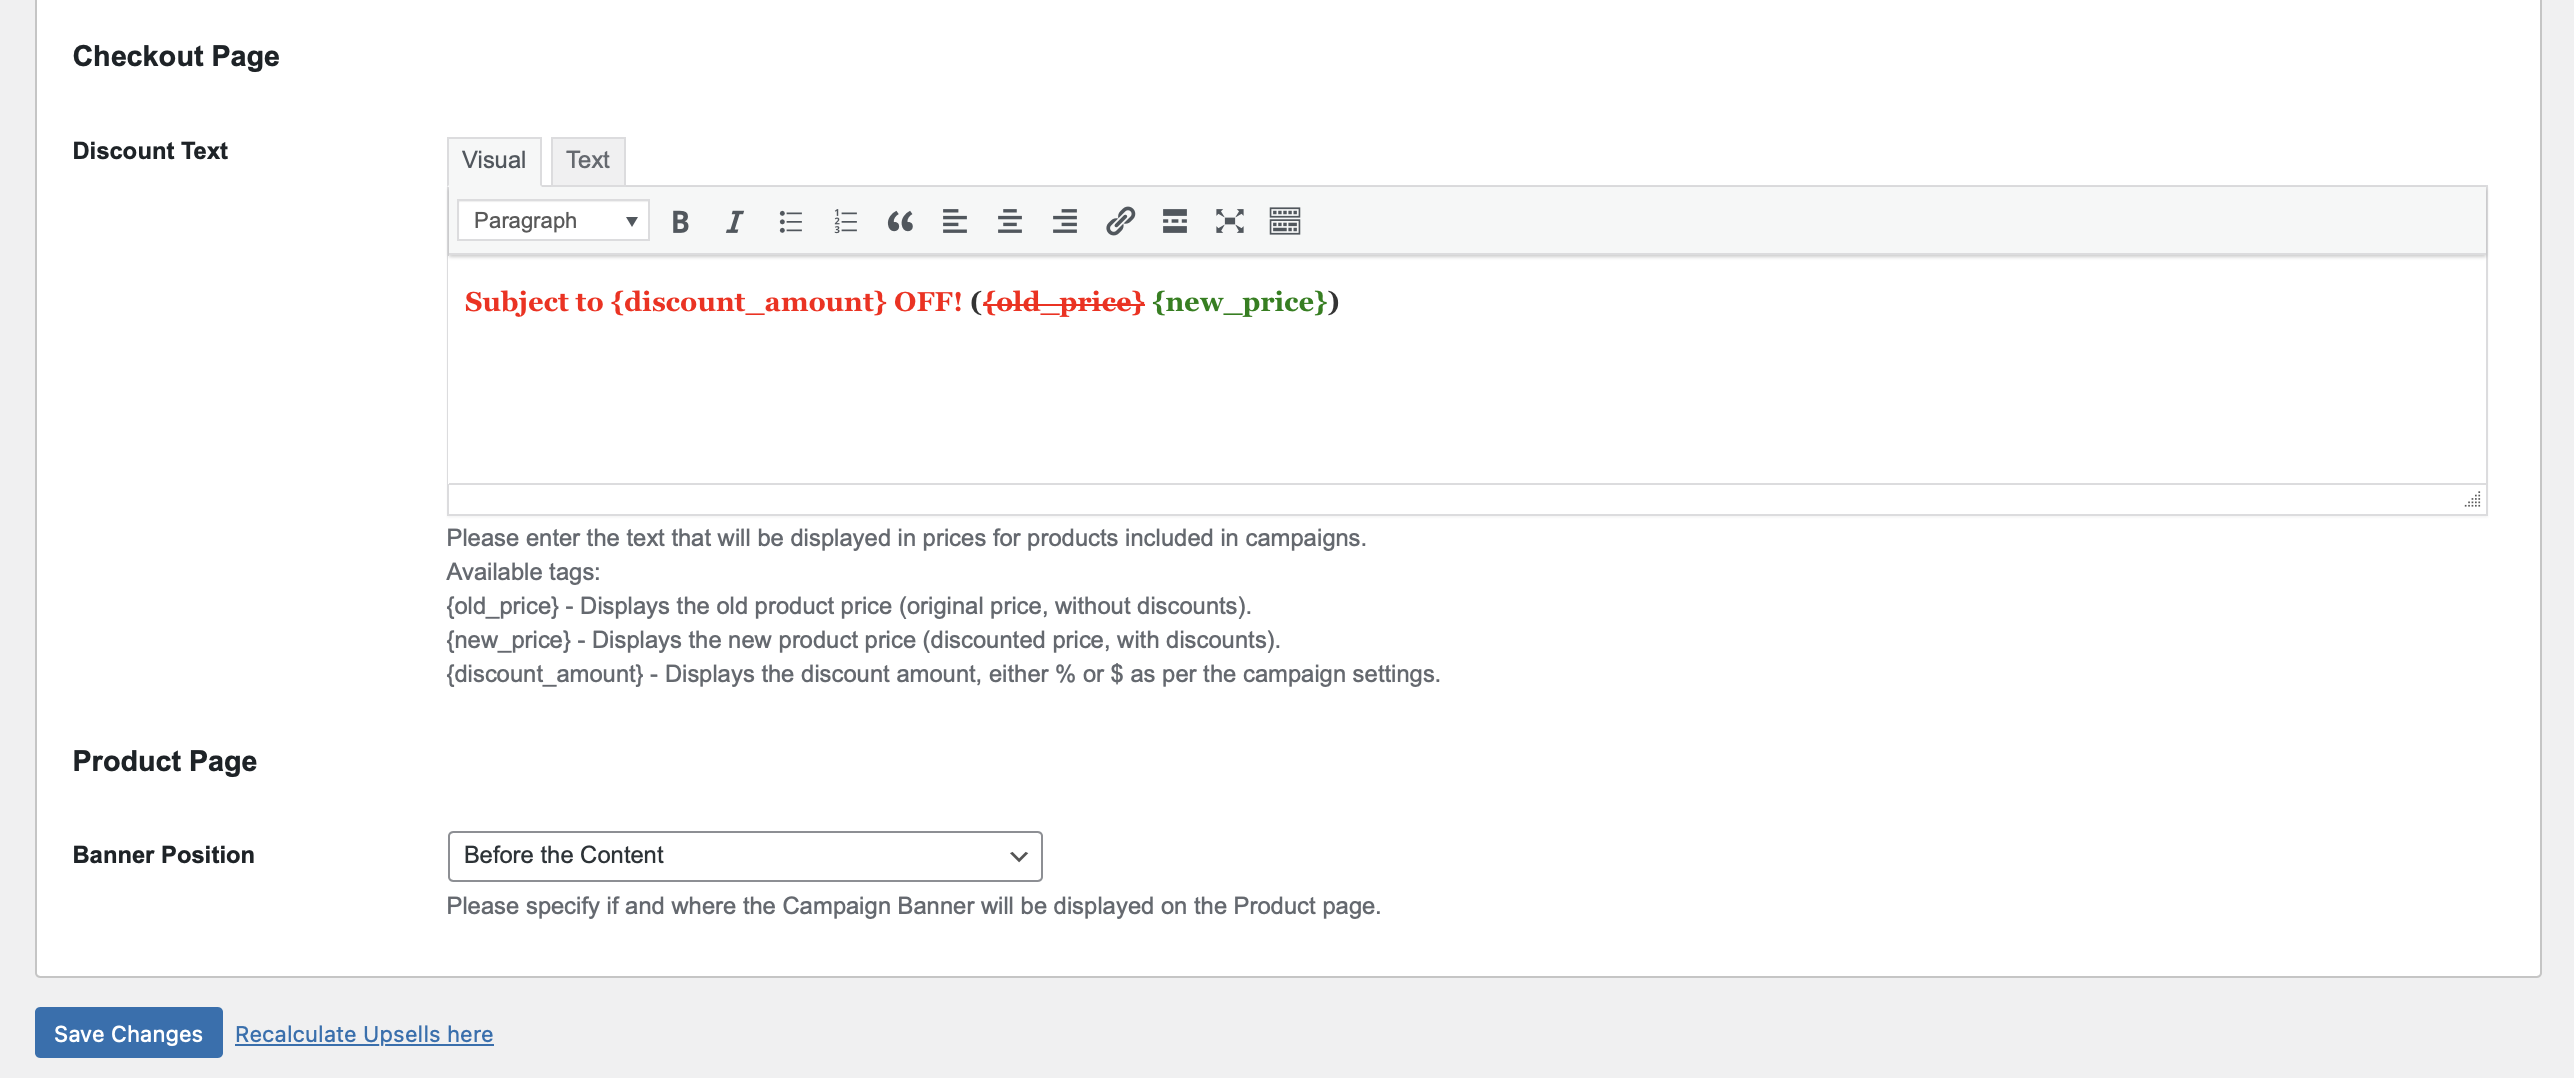
Task: Align text left
Action: 955,221
